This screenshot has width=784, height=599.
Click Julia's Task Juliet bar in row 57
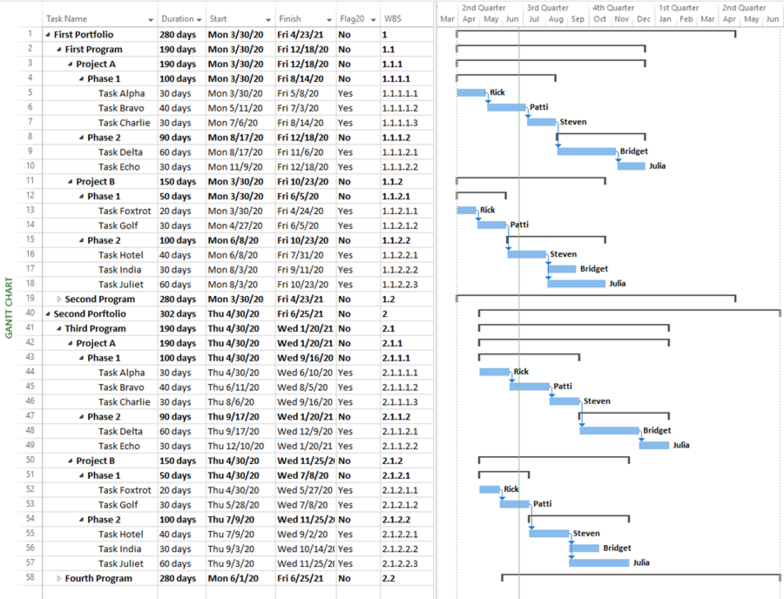point(599,562)
